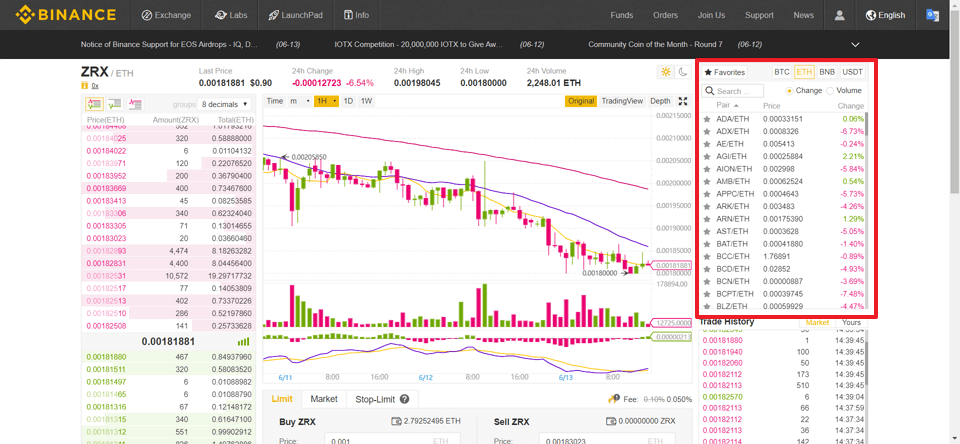
Task: Open the News link
Action: (x=804, y=15)
